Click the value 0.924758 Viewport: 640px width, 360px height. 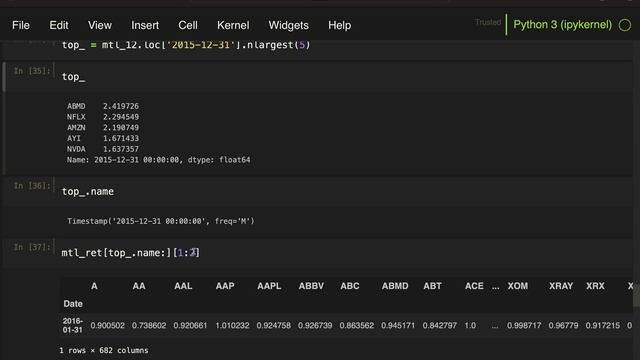click(273, 326)
